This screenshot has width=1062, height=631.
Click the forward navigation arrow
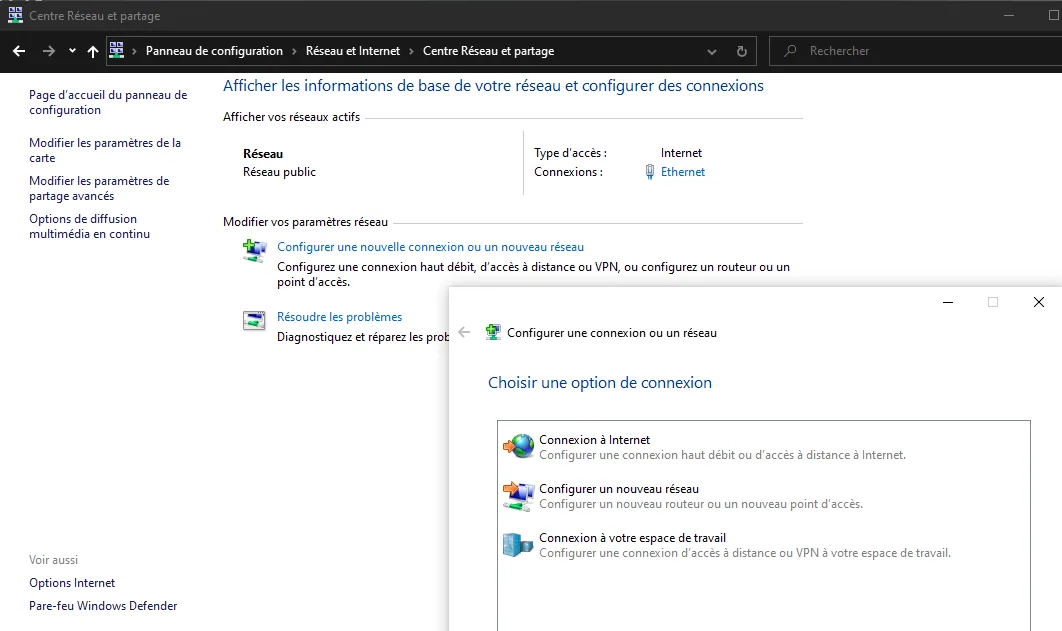pyautogui.click(x=48, y=51)
